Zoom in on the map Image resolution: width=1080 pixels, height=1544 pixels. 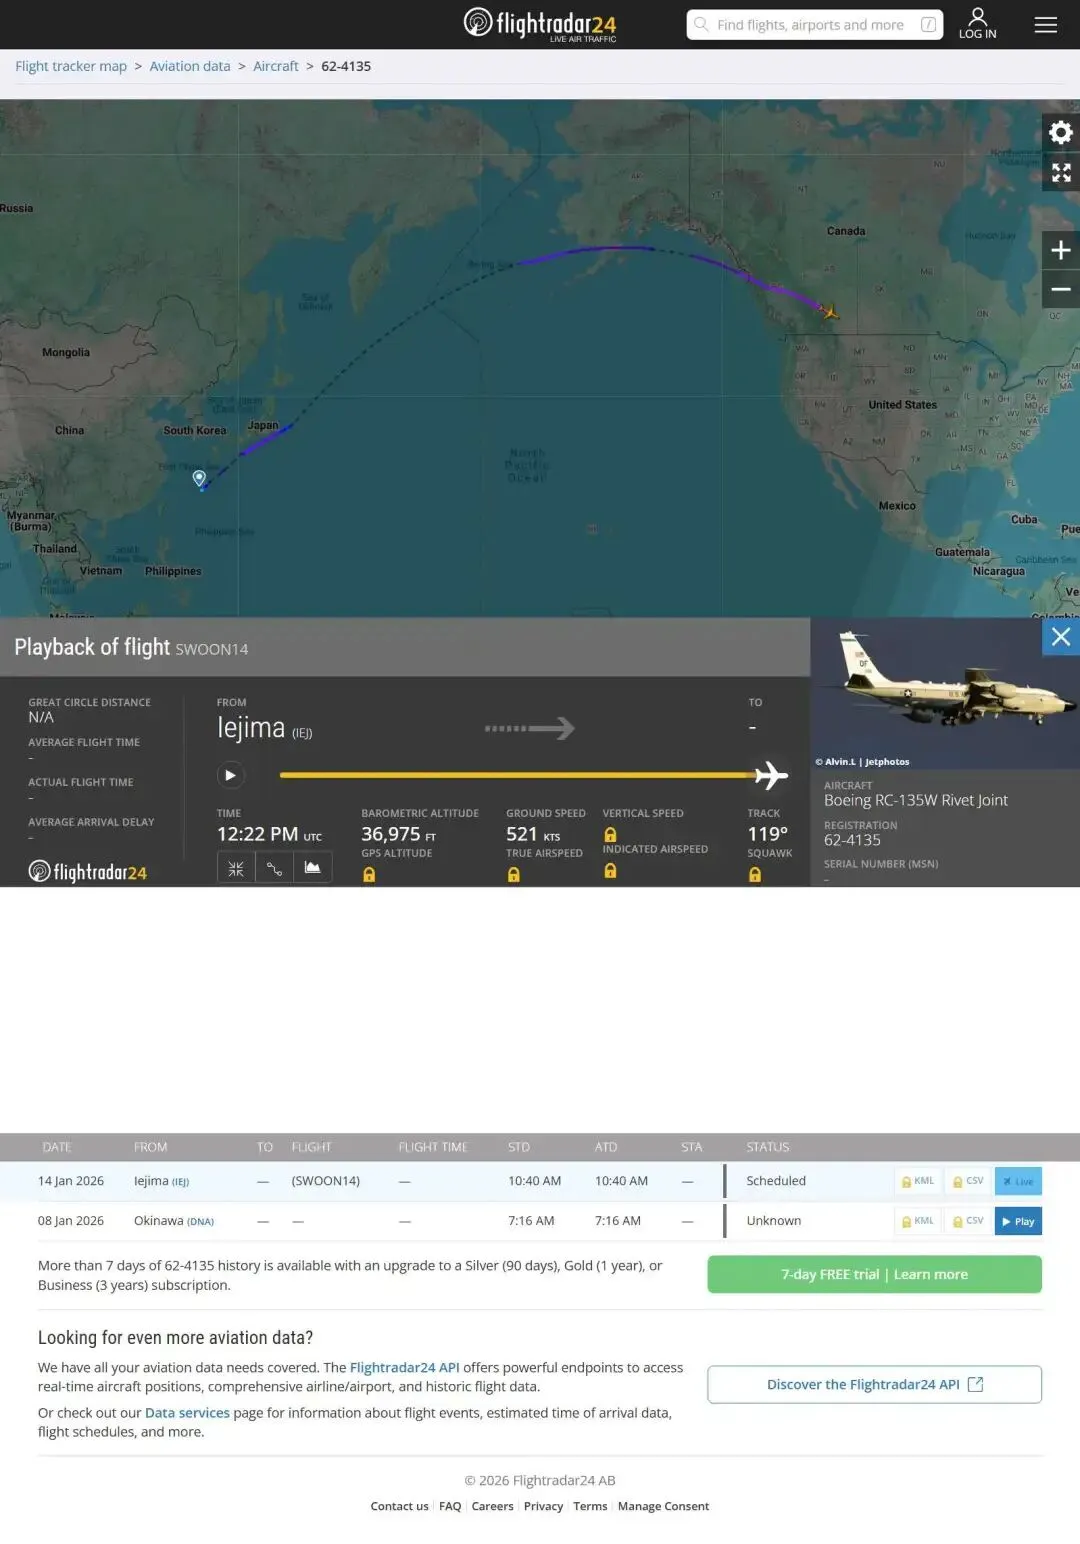click(1061, 250)
